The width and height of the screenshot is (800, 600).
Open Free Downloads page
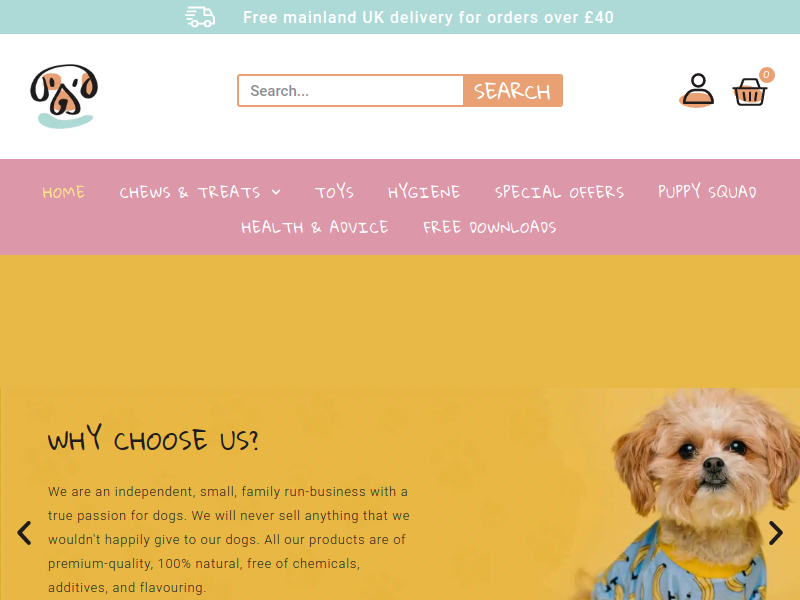pos(490,227)
